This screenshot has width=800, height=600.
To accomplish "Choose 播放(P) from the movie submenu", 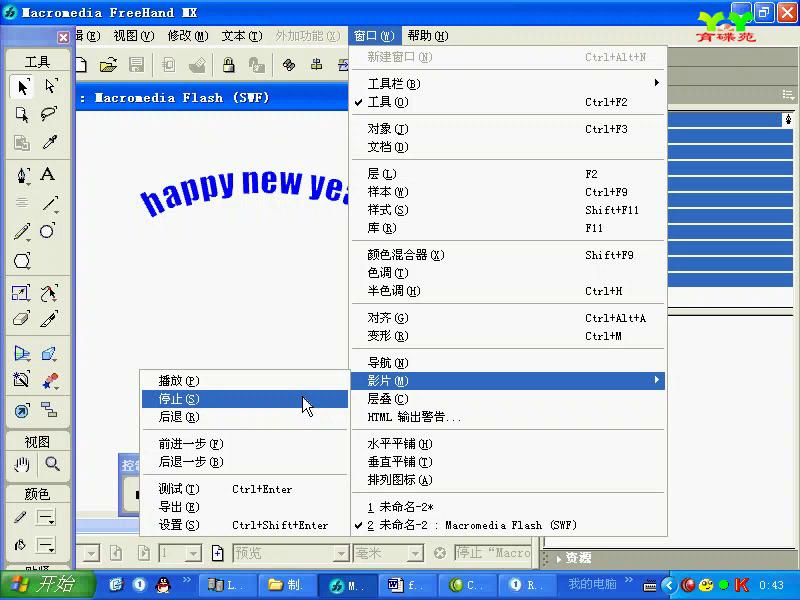I will 245,381.
